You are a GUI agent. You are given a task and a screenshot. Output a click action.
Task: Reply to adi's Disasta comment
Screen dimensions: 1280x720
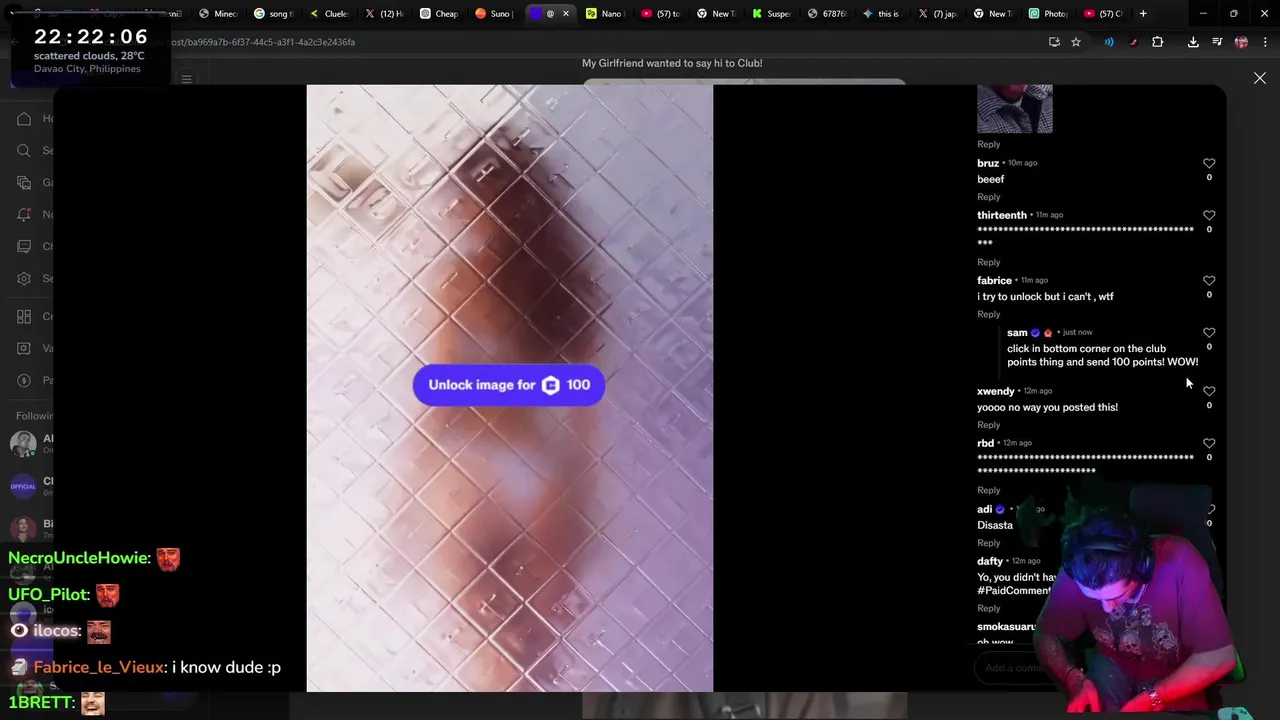click(x=988, y=543)
